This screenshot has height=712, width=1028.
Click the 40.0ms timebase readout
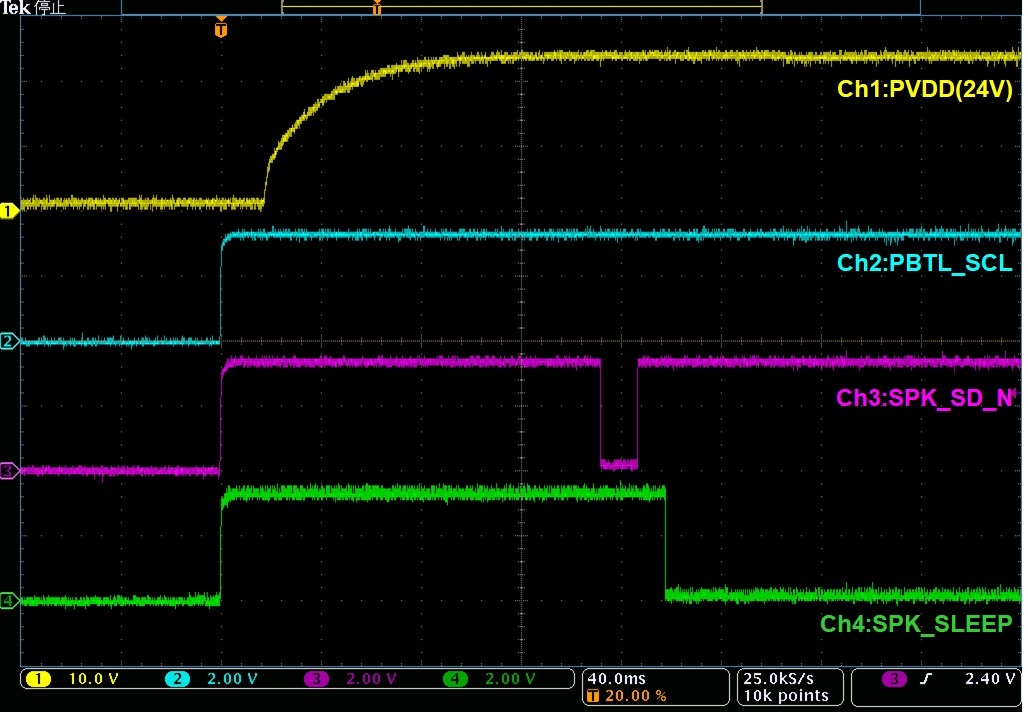point(616,679)
